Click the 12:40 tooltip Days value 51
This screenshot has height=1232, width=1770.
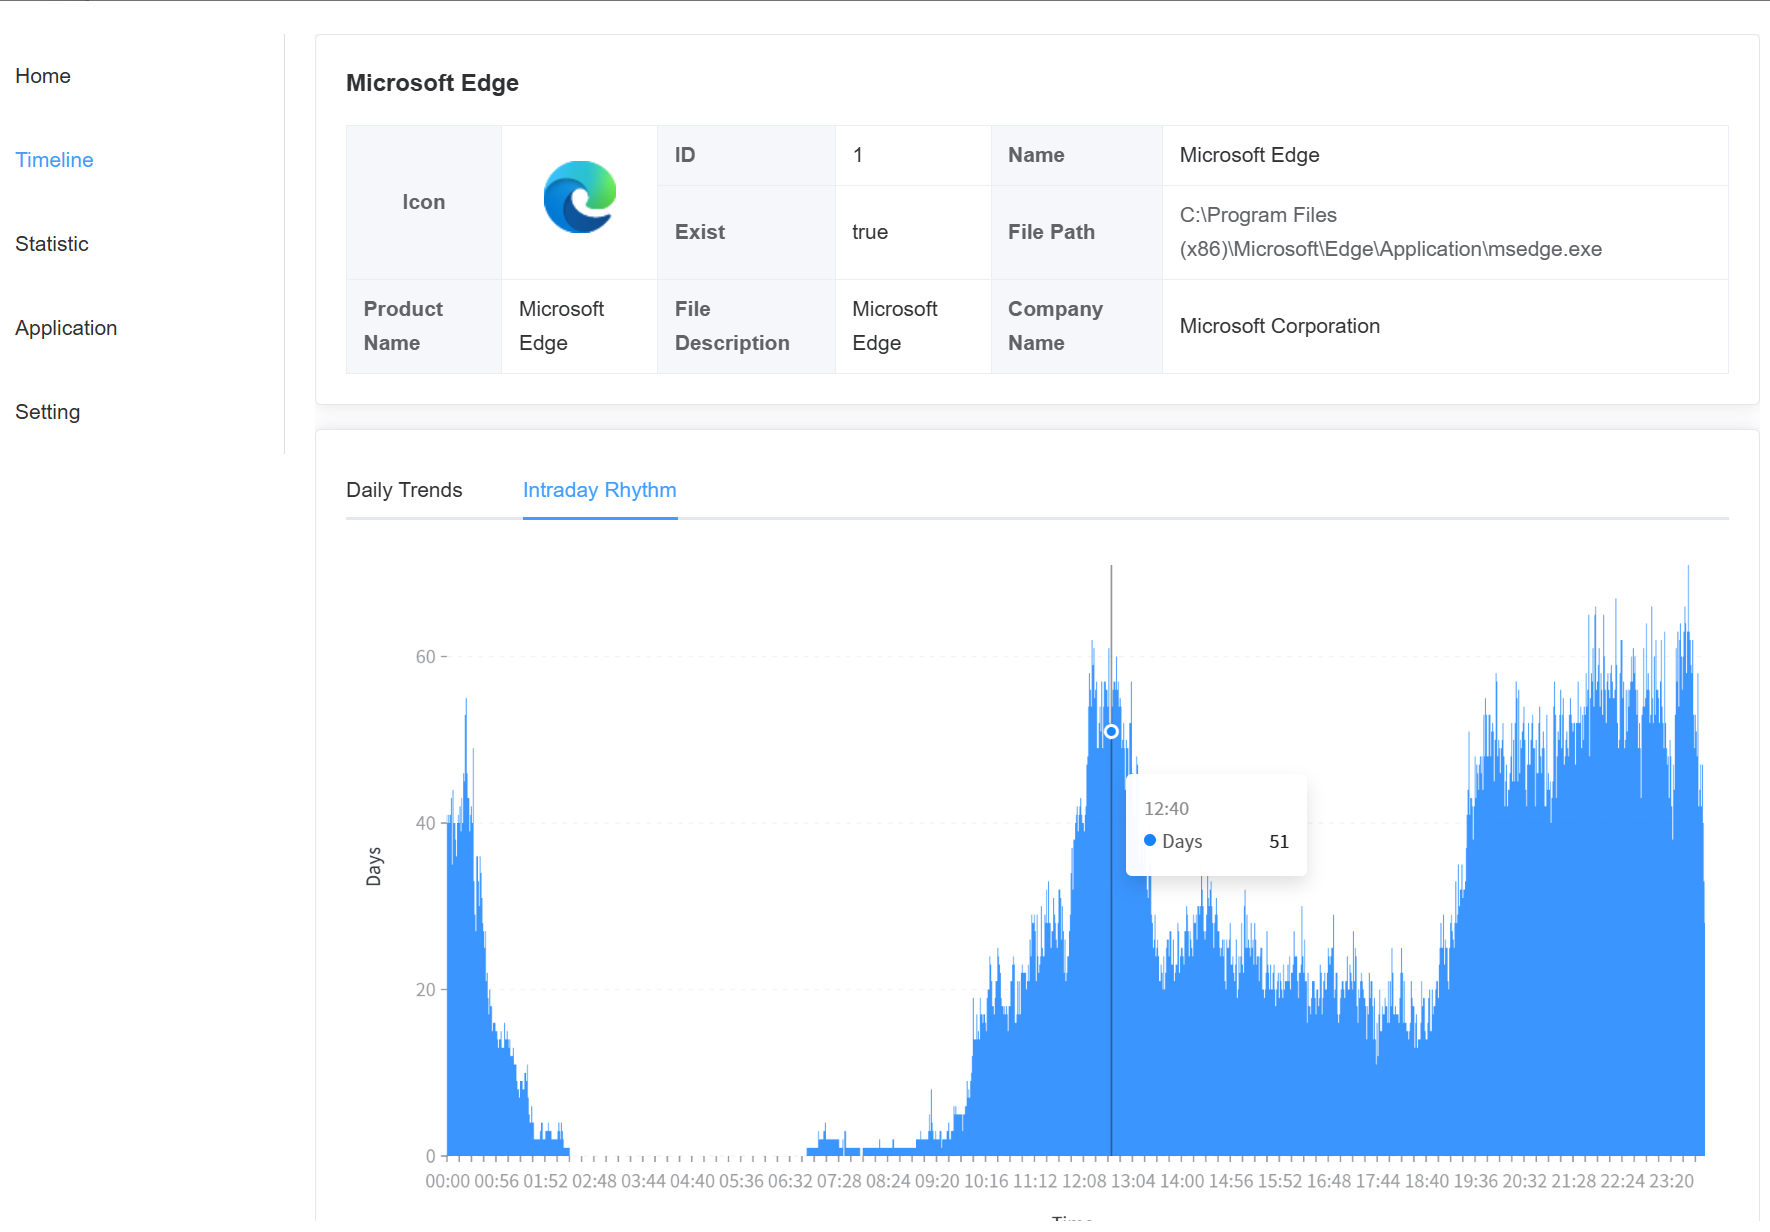1279,842
